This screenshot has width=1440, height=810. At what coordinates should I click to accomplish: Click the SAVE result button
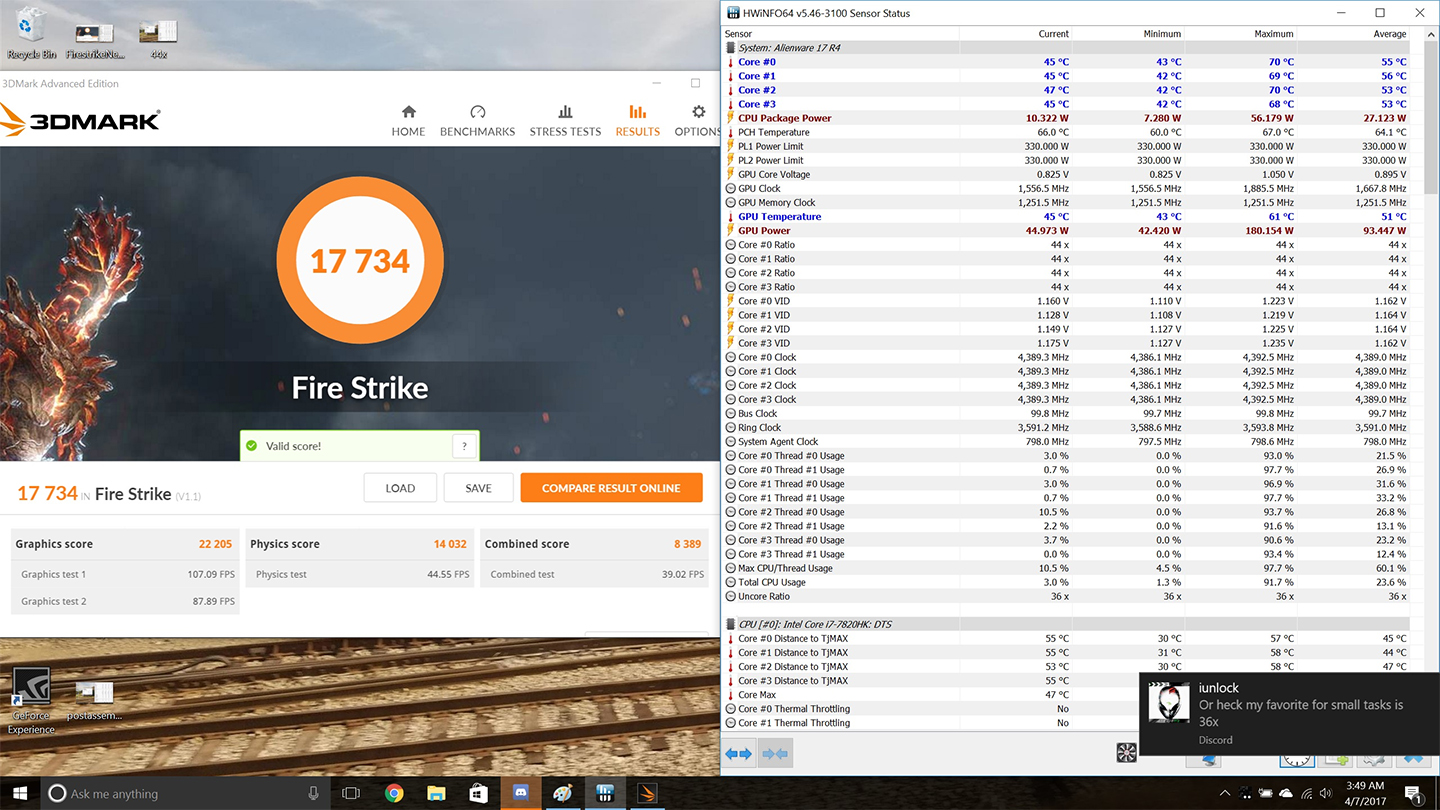[x=478, y=488]
